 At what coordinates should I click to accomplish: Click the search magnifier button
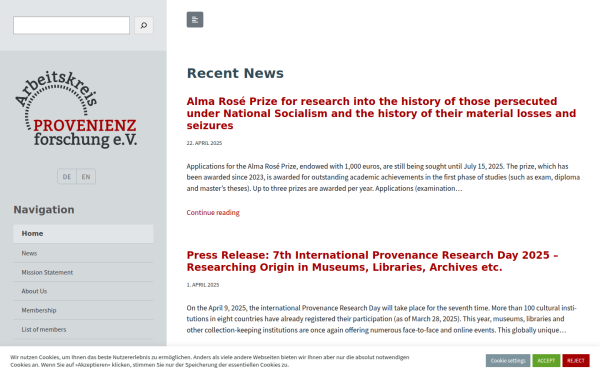coord(144,25)
